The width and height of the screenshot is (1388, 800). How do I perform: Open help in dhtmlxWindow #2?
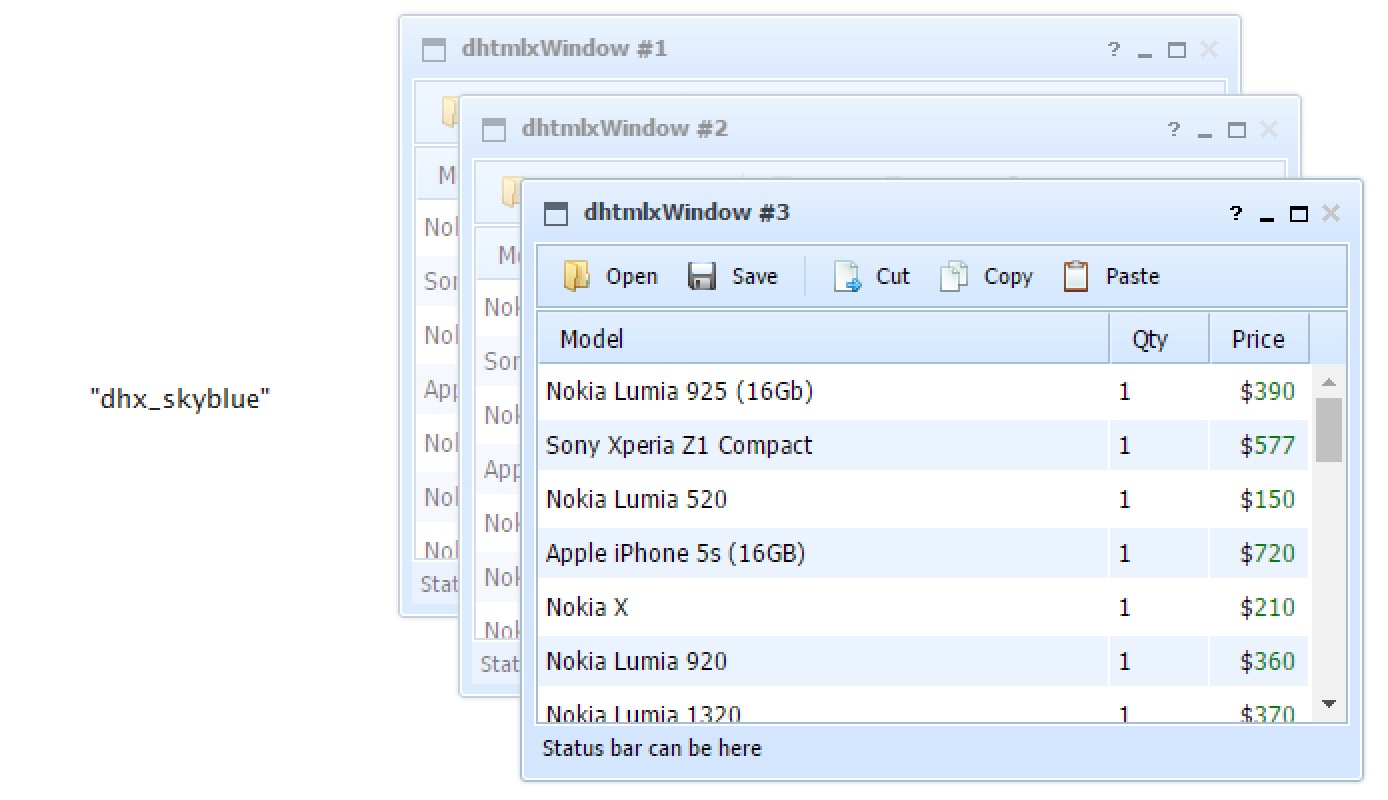pyautogui.click(x=1174, y=129)
